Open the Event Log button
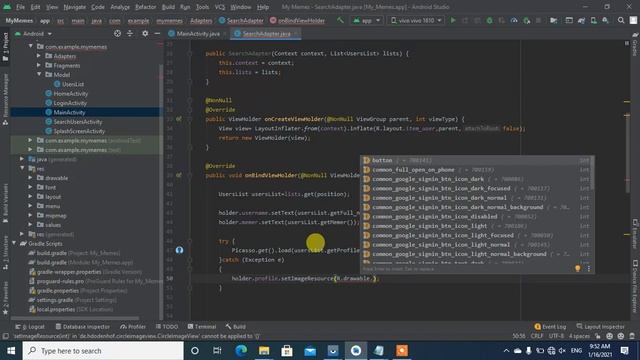The image size is (640, 360). (551, 327)
